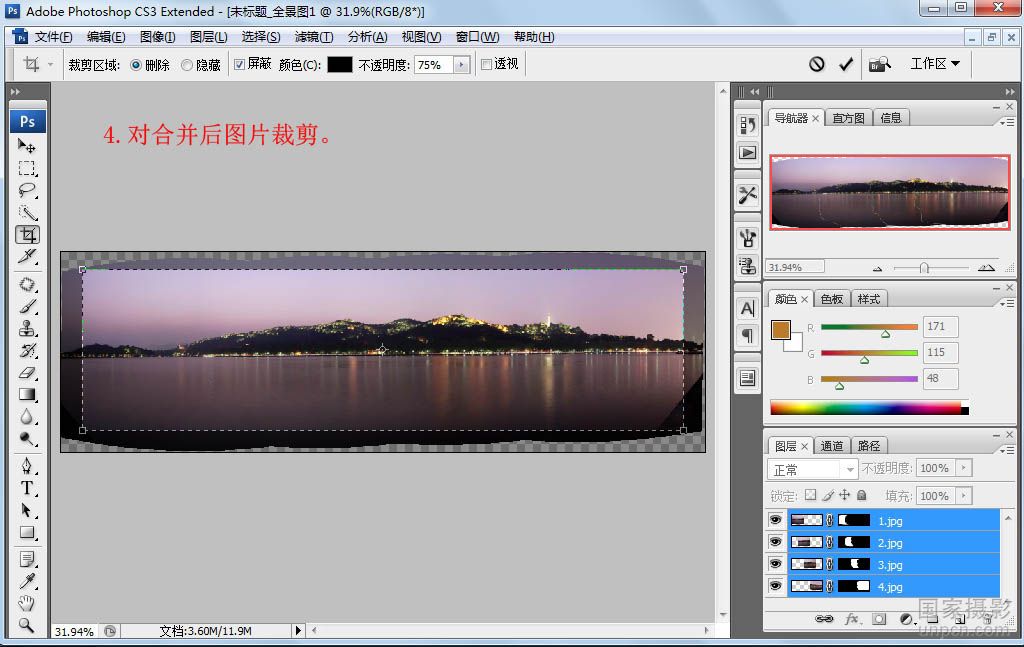
Task: Enable the 透视 perspective checkbox
Action: [487, 64]
